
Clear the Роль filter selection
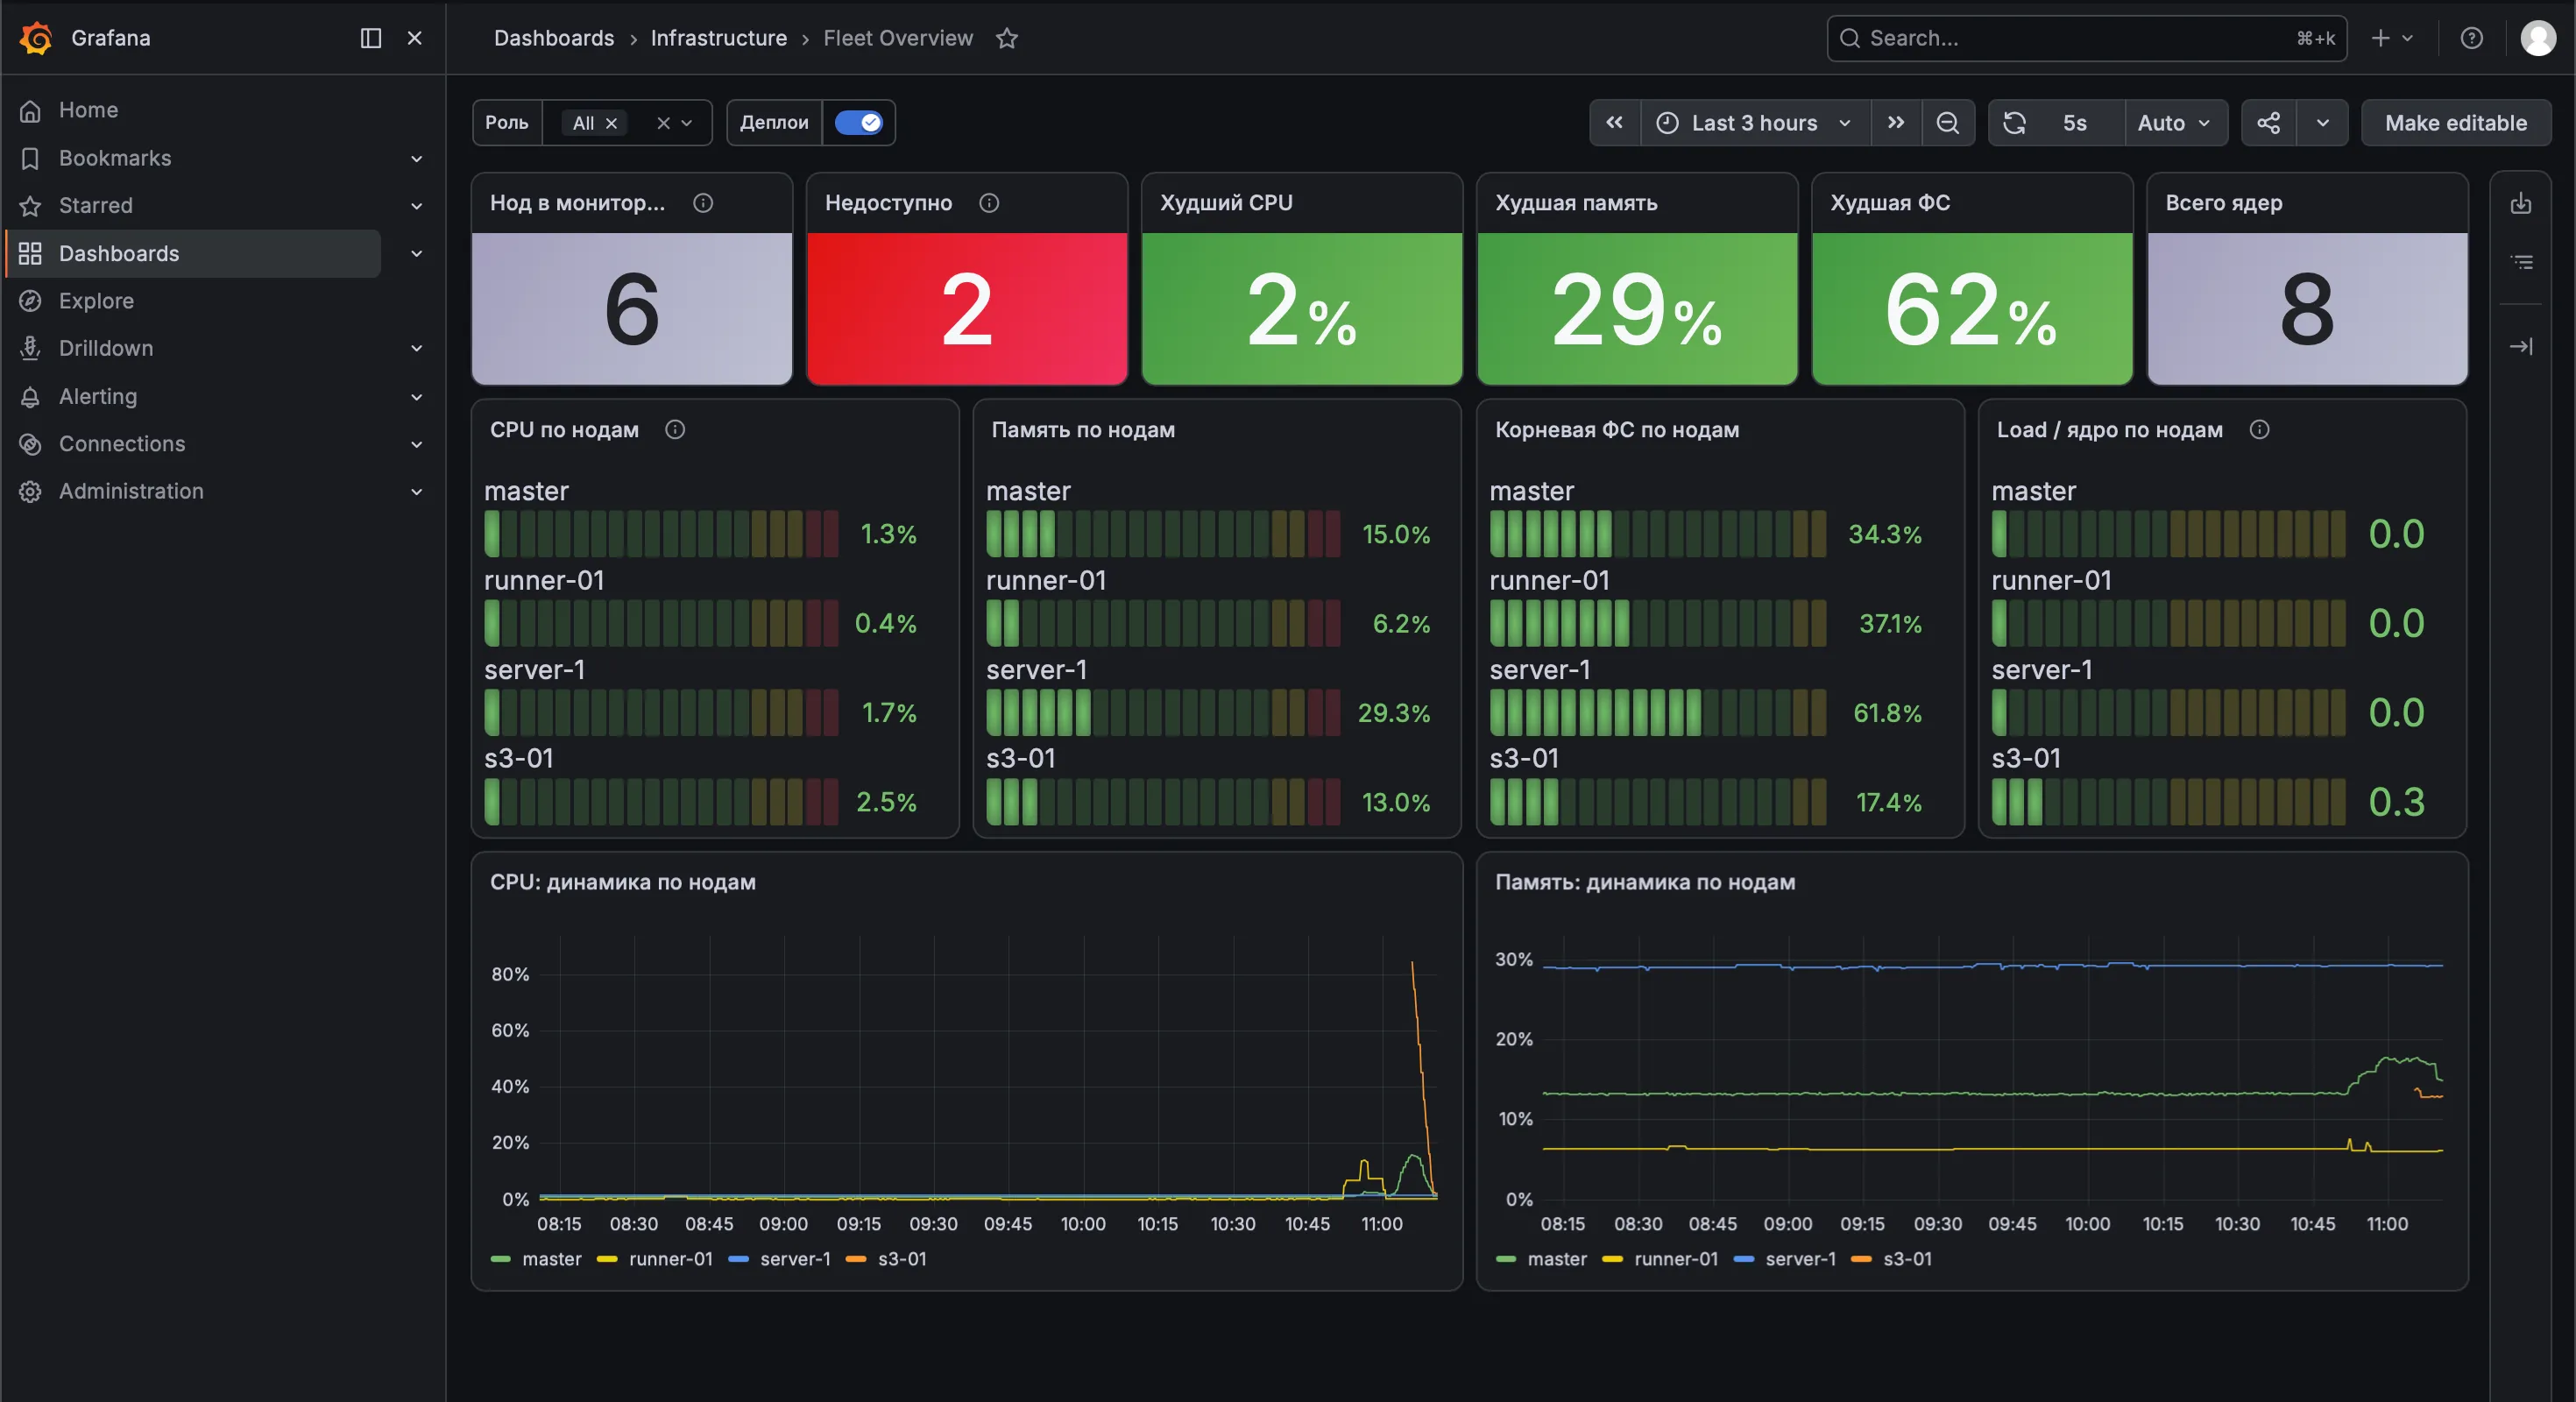[663, 123]
